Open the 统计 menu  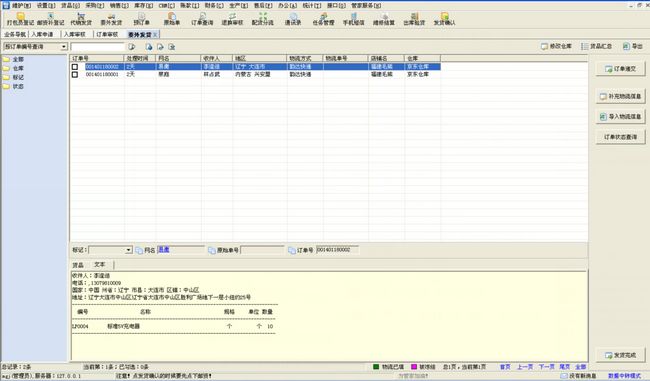[312, 5]
